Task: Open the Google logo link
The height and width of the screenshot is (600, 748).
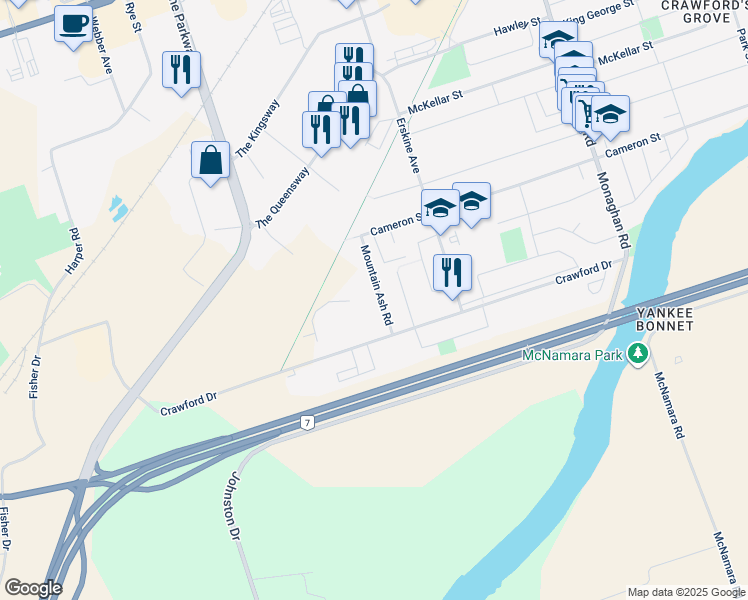Action: coord(33,588)
